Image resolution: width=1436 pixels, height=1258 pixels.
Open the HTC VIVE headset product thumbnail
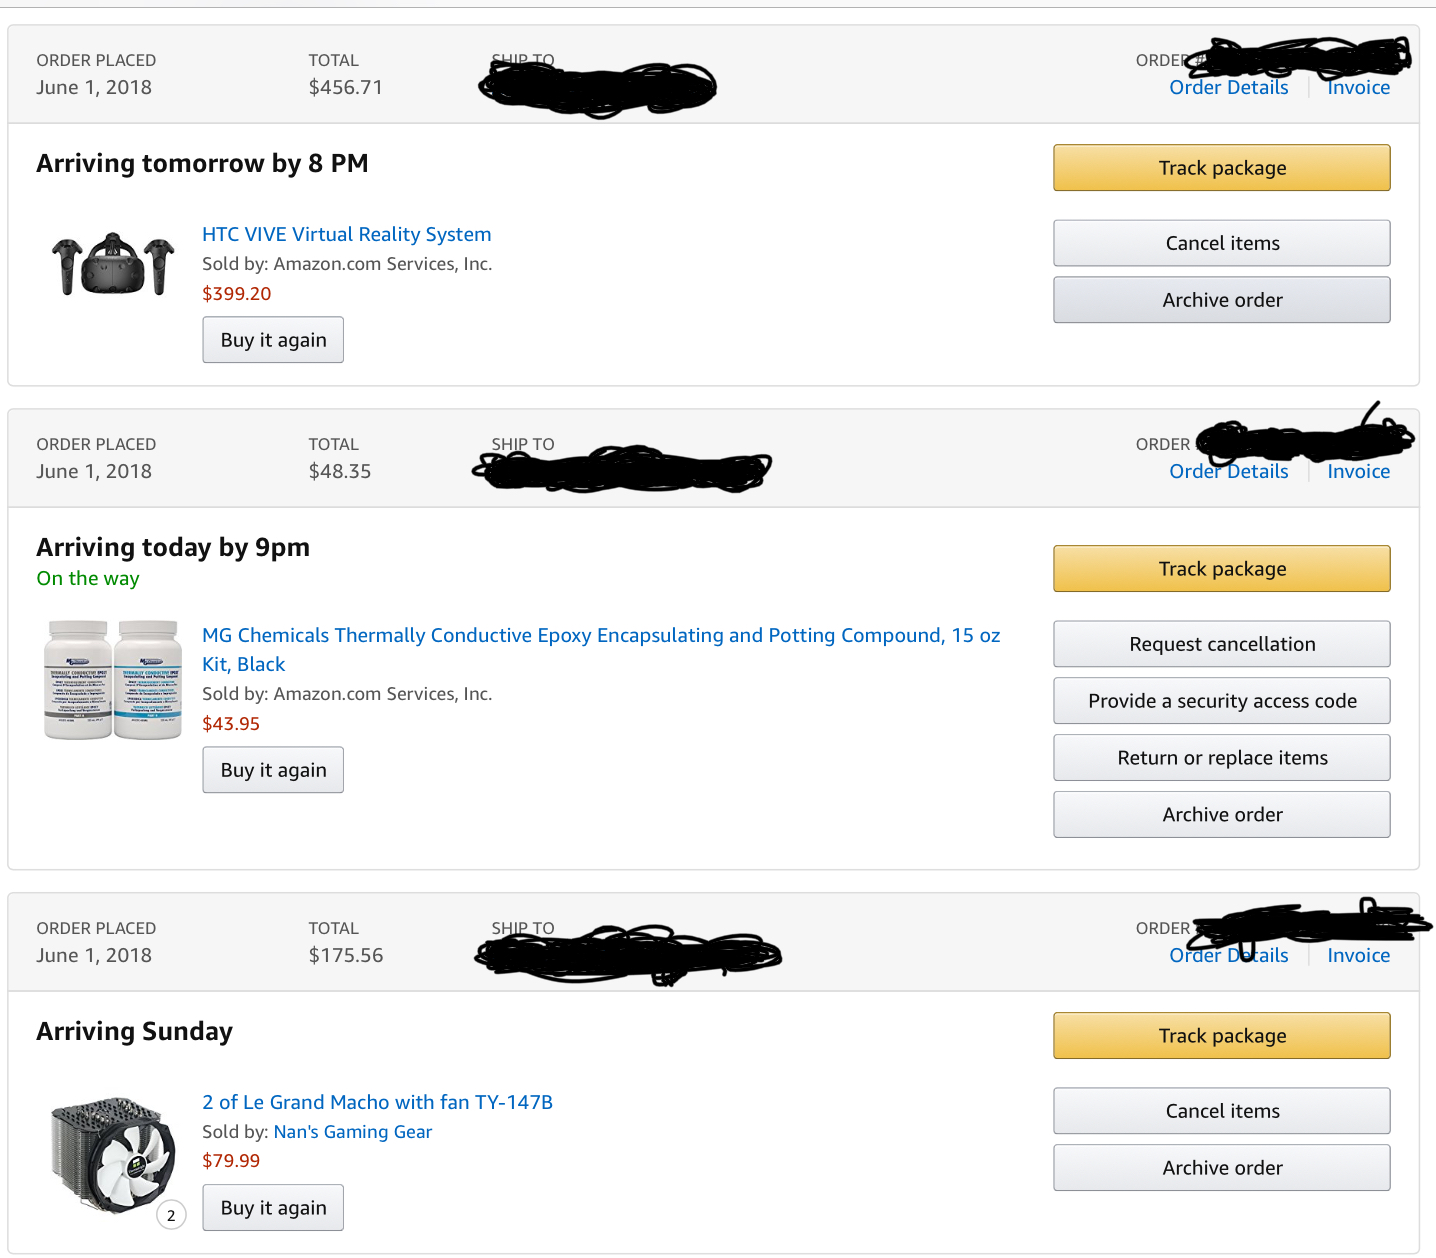point(113,264)
